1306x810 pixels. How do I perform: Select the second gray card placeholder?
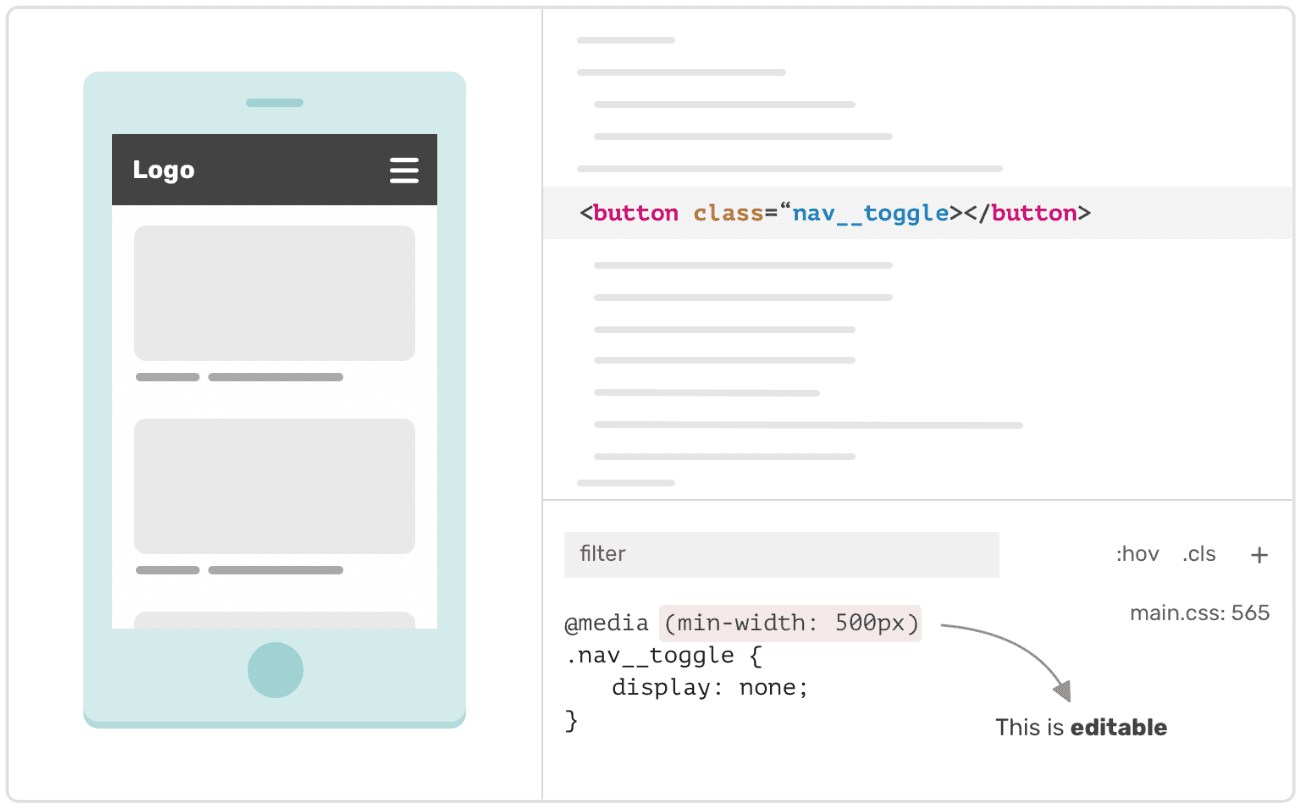pyautogui.click(x=274, y=485)
